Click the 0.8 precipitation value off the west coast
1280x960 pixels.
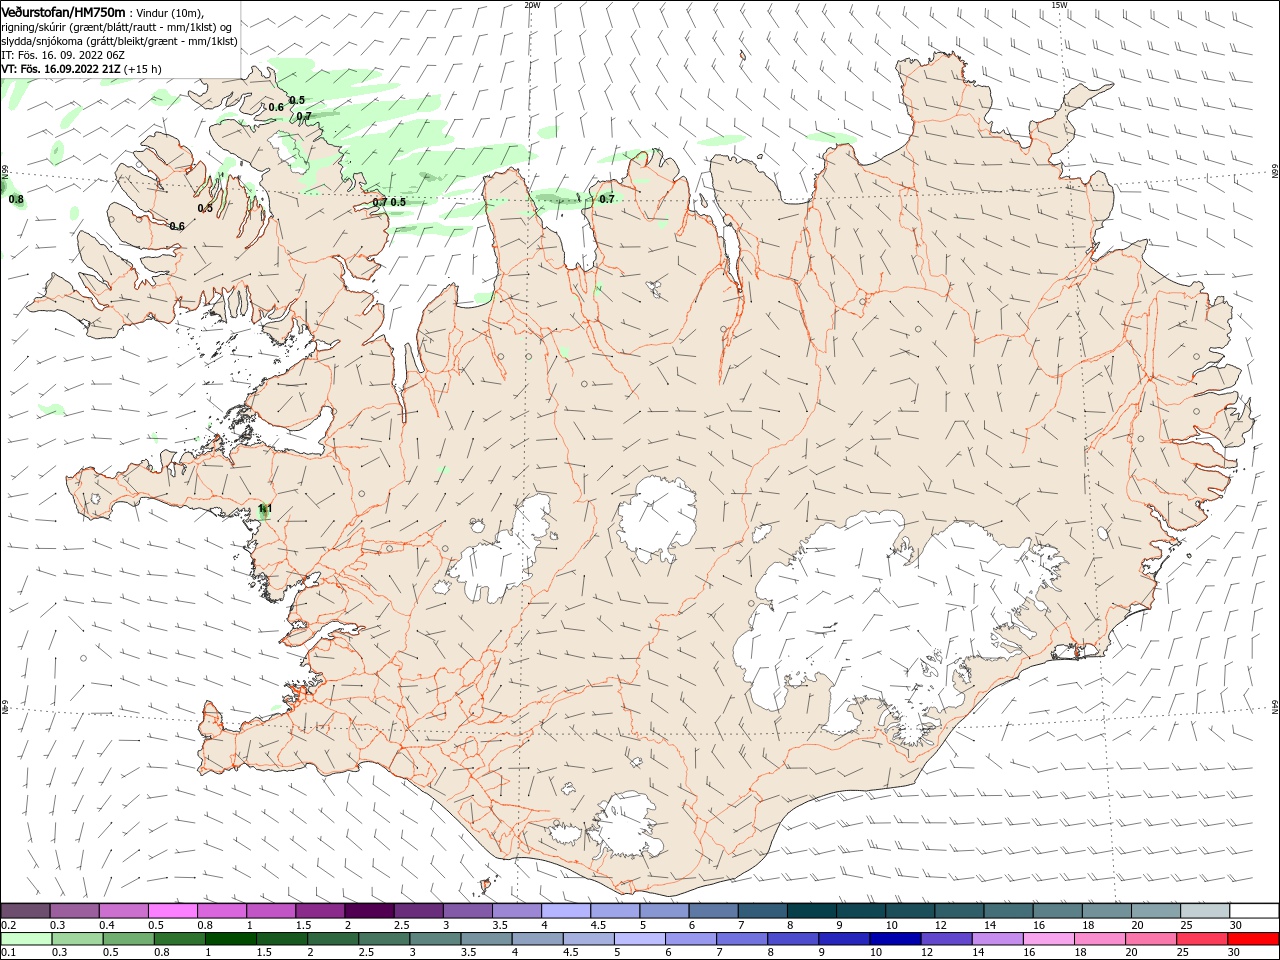click(x=16, y=199)
